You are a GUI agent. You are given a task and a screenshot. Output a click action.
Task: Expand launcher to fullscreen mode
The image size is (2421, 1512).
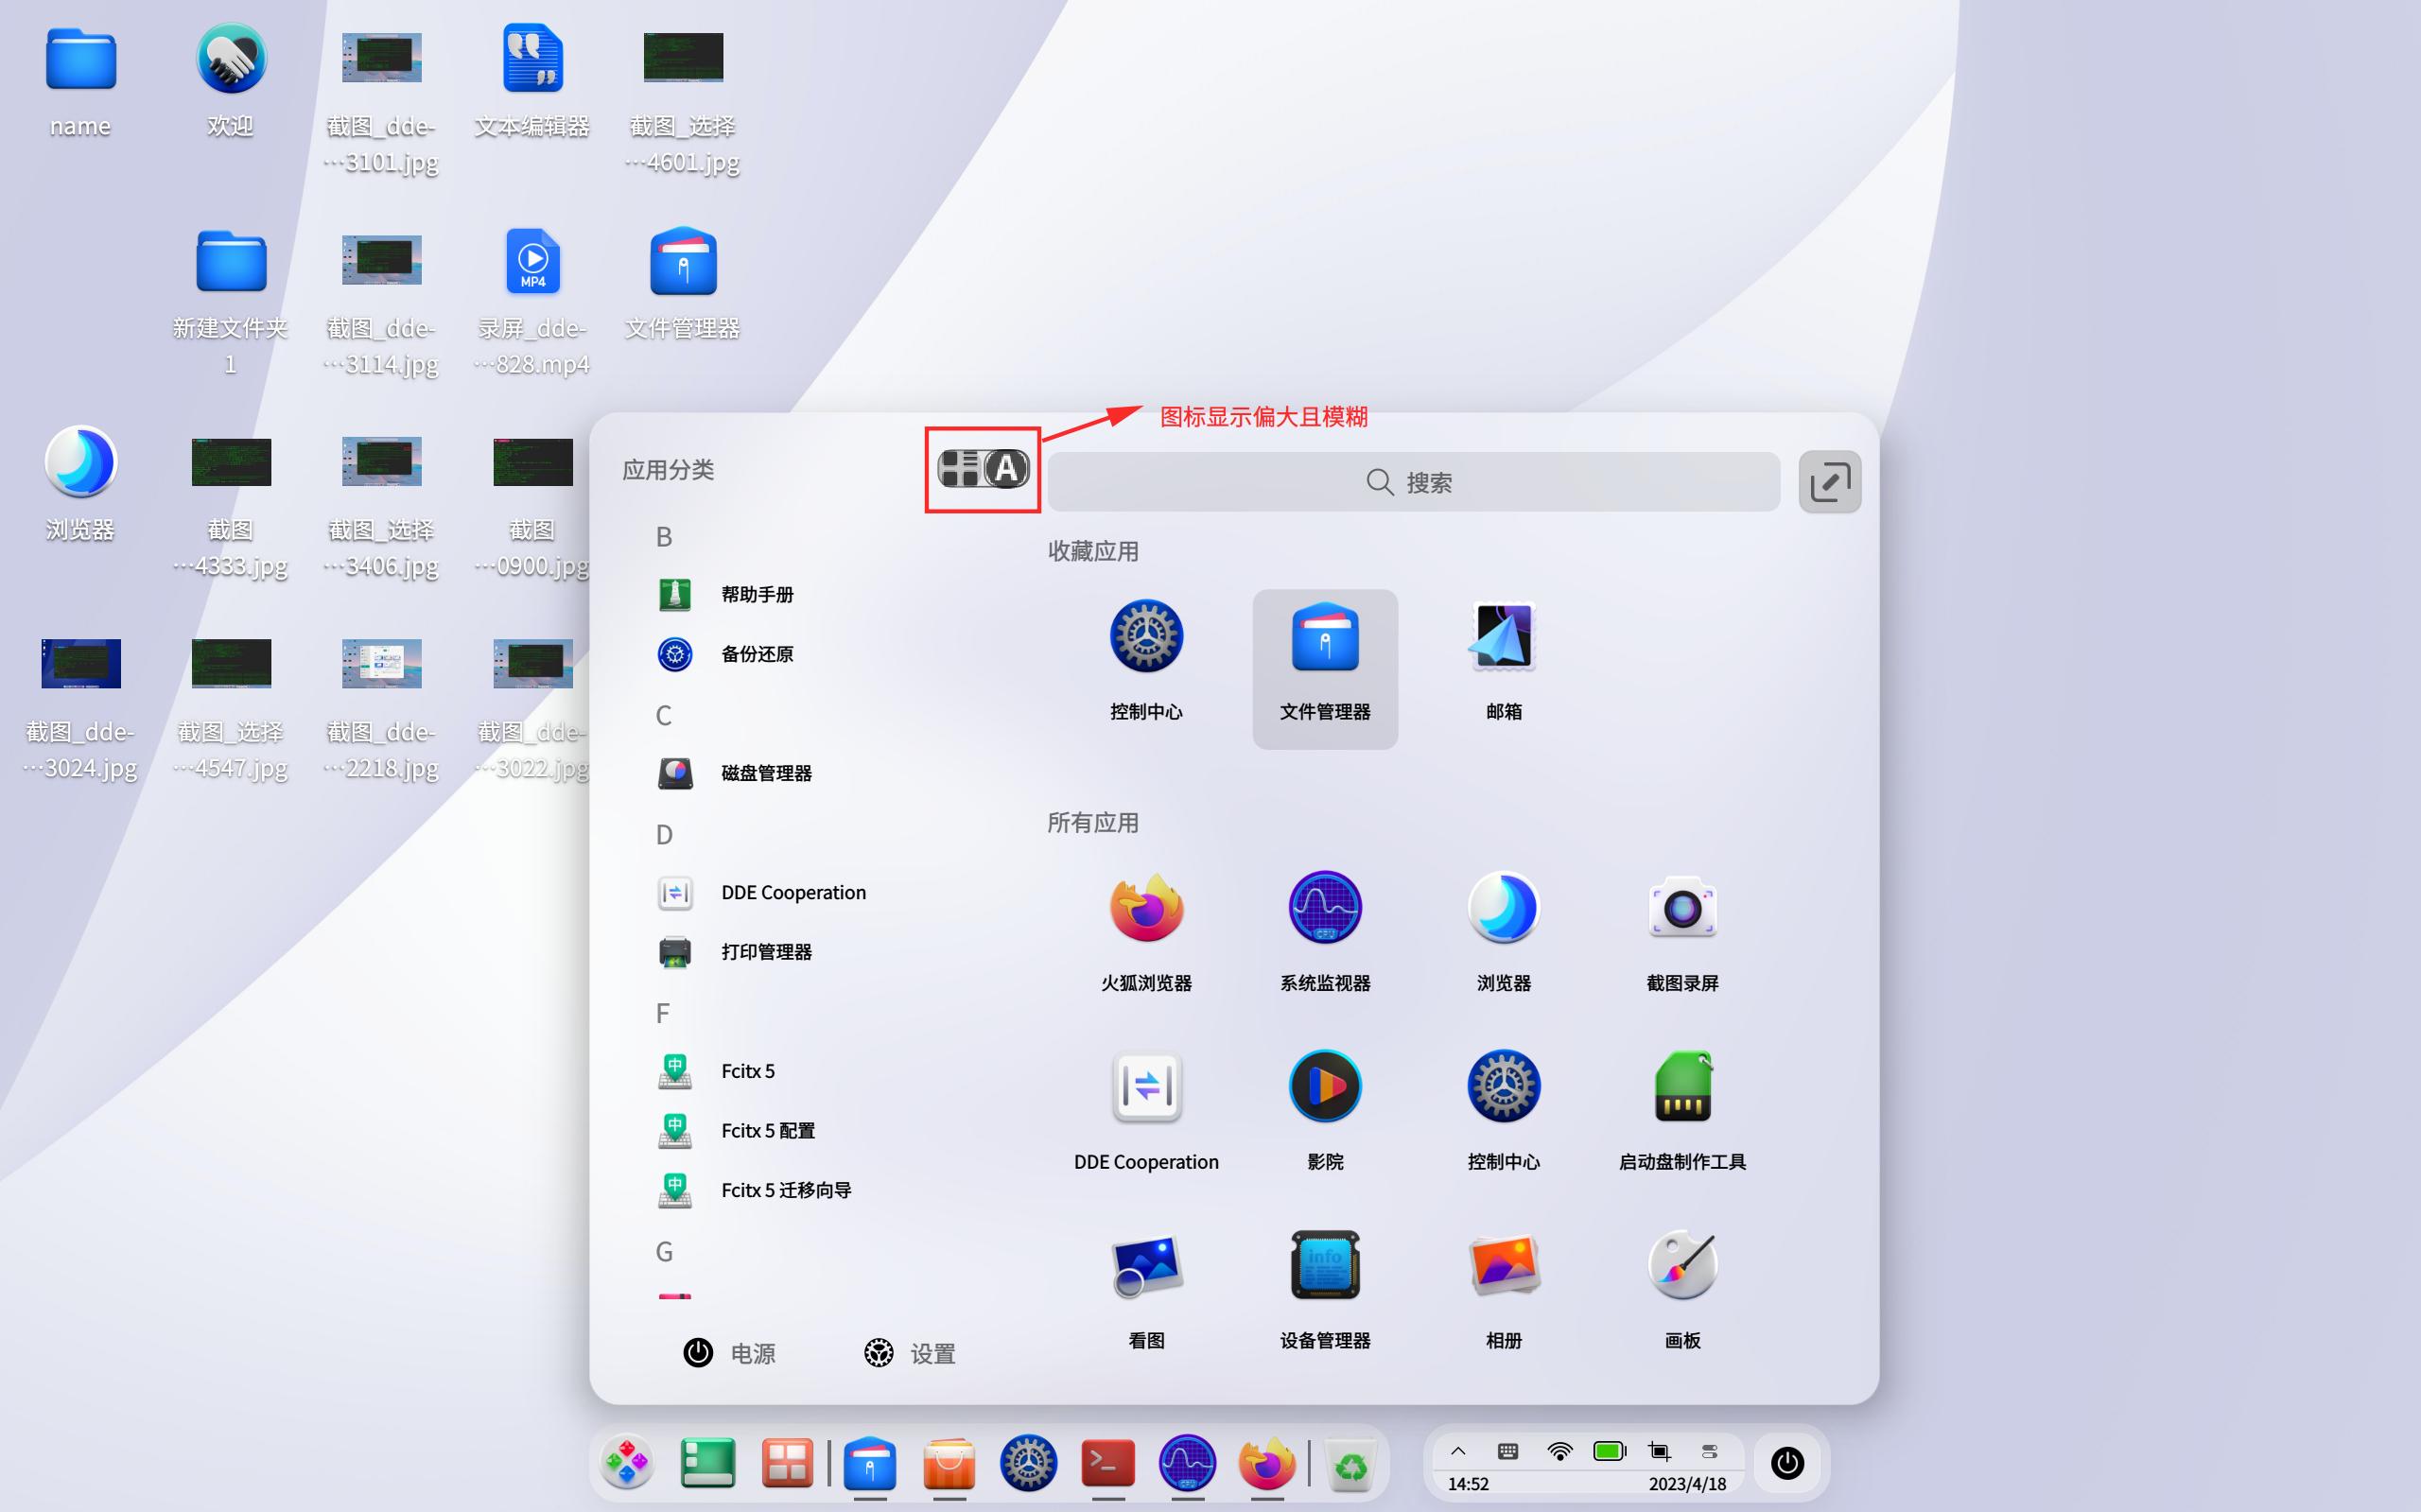pyautogui.click(x=1829, y=482)
